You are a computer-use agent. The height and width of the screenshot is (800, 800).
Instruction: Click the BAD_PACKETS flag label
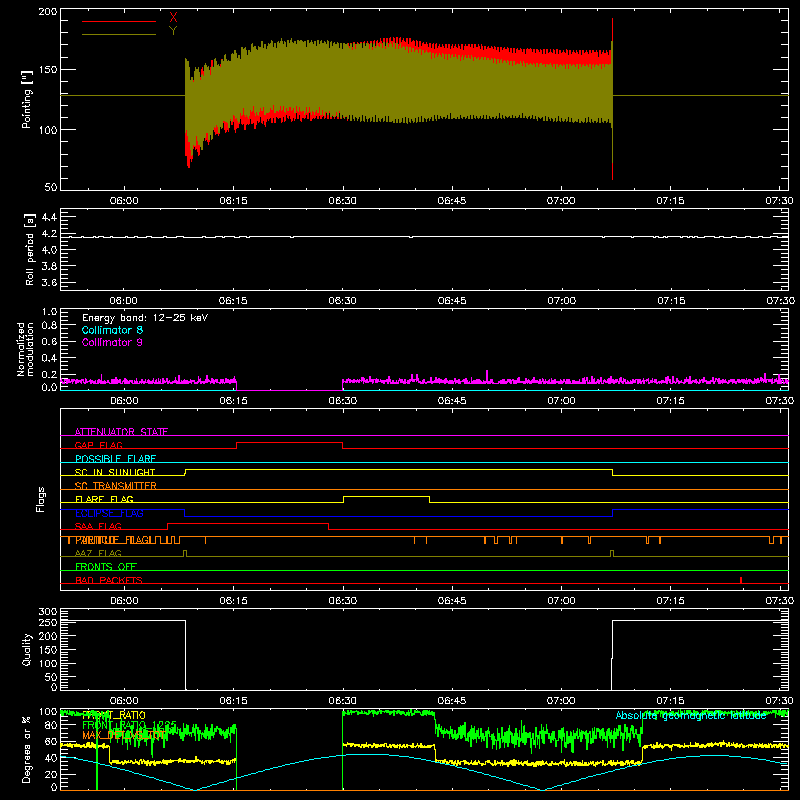point(109,580)
